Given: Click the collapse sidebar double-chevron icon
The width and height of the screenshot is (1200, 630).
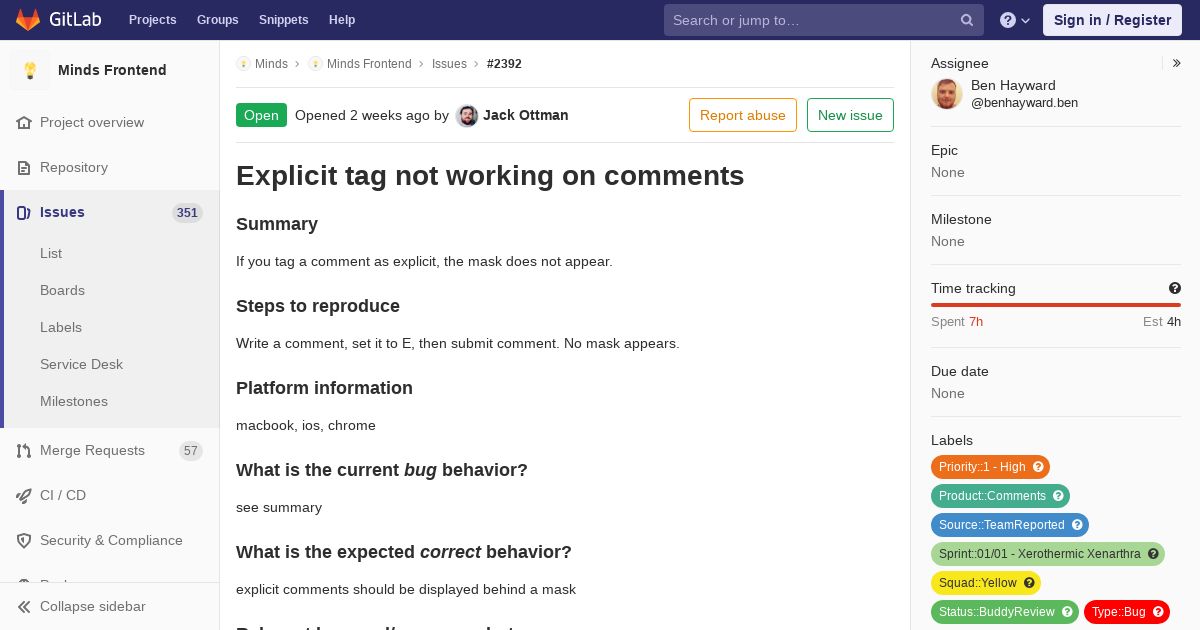Looking at the screenshot, I should point(24,606).
